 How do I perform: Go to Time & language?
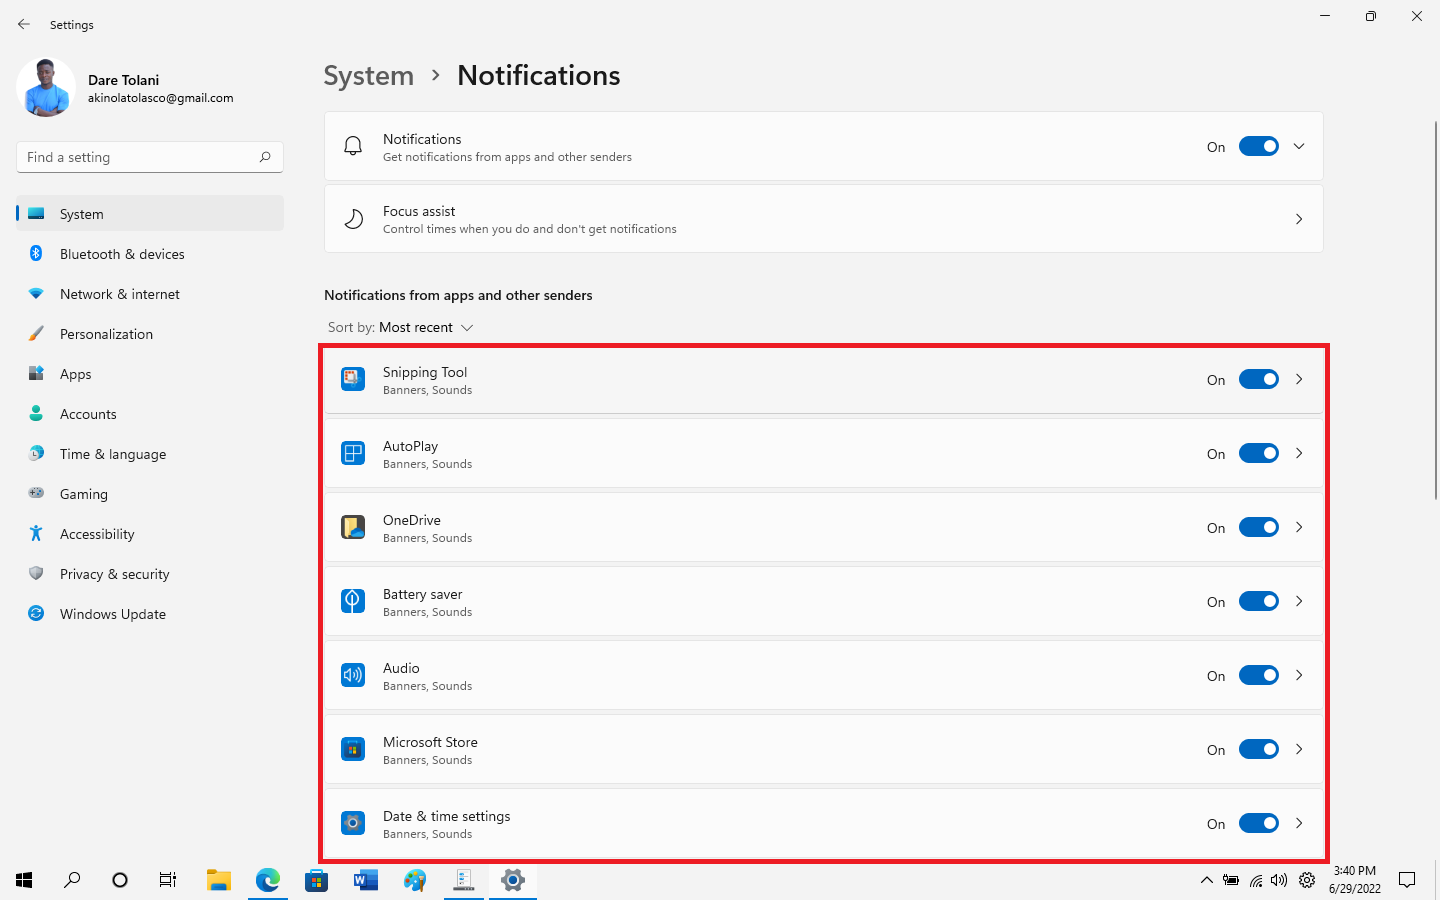(150, 454)
